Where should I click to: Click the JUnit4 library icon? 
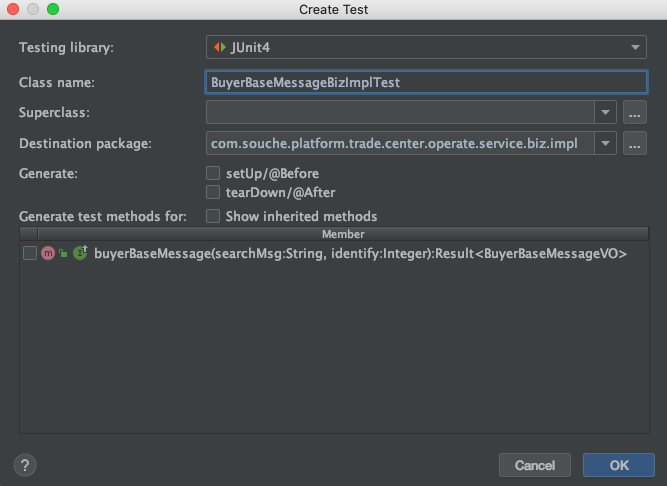[218, 47]
